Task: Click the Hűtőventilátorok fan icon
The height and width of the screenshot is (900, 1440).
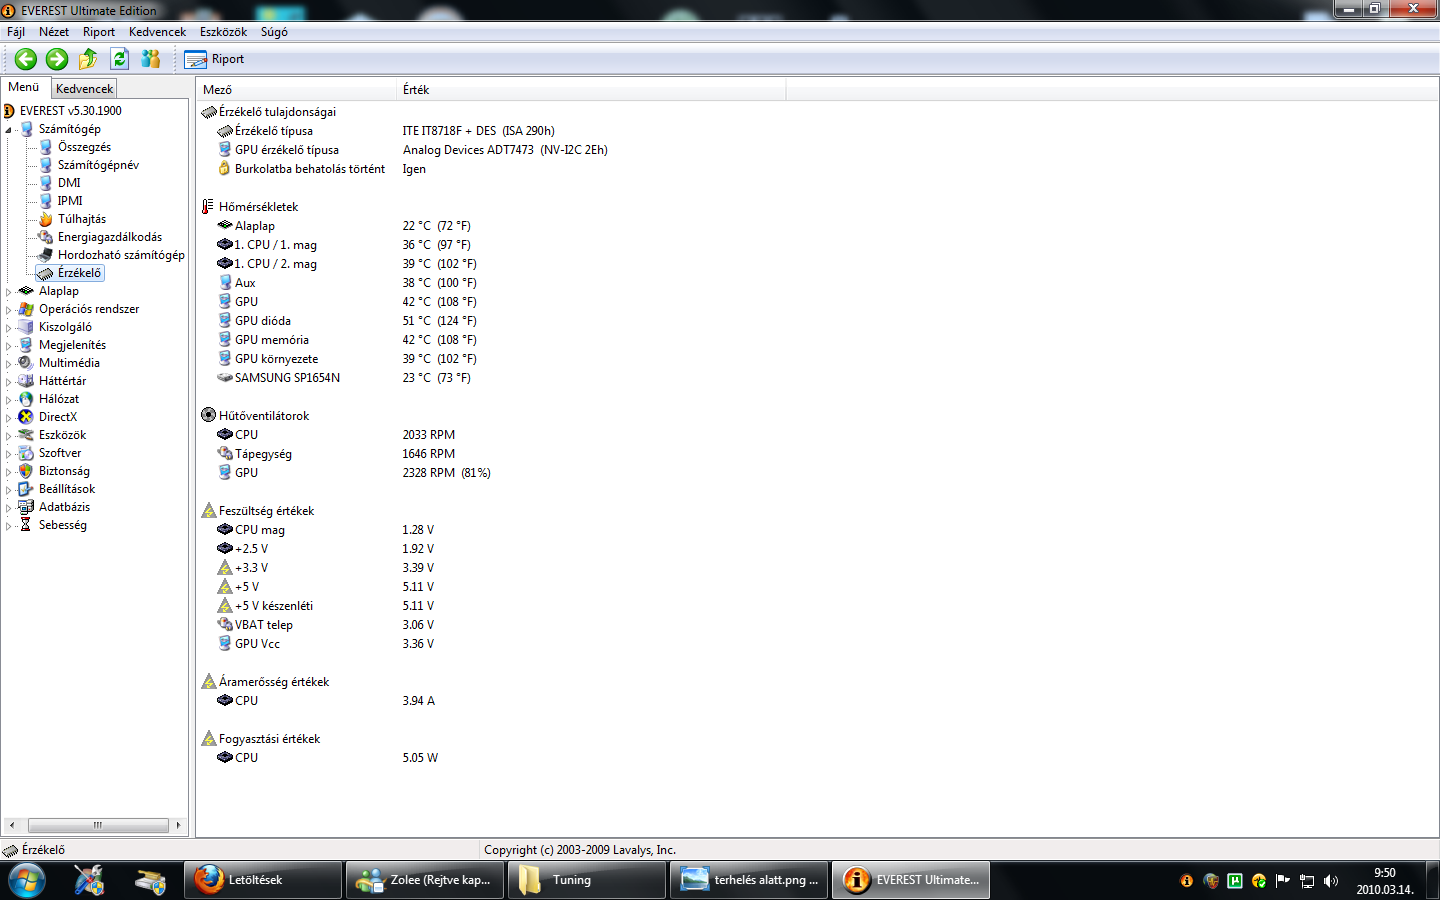Action: (208, 415)
